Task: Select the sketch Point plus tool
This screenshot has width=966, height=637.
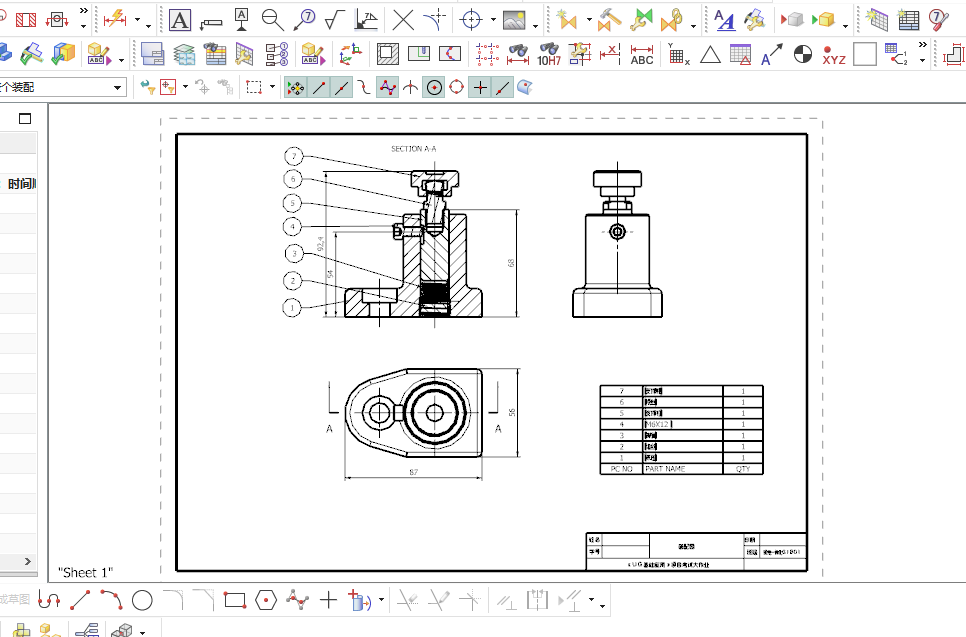Action: point(329,599)
